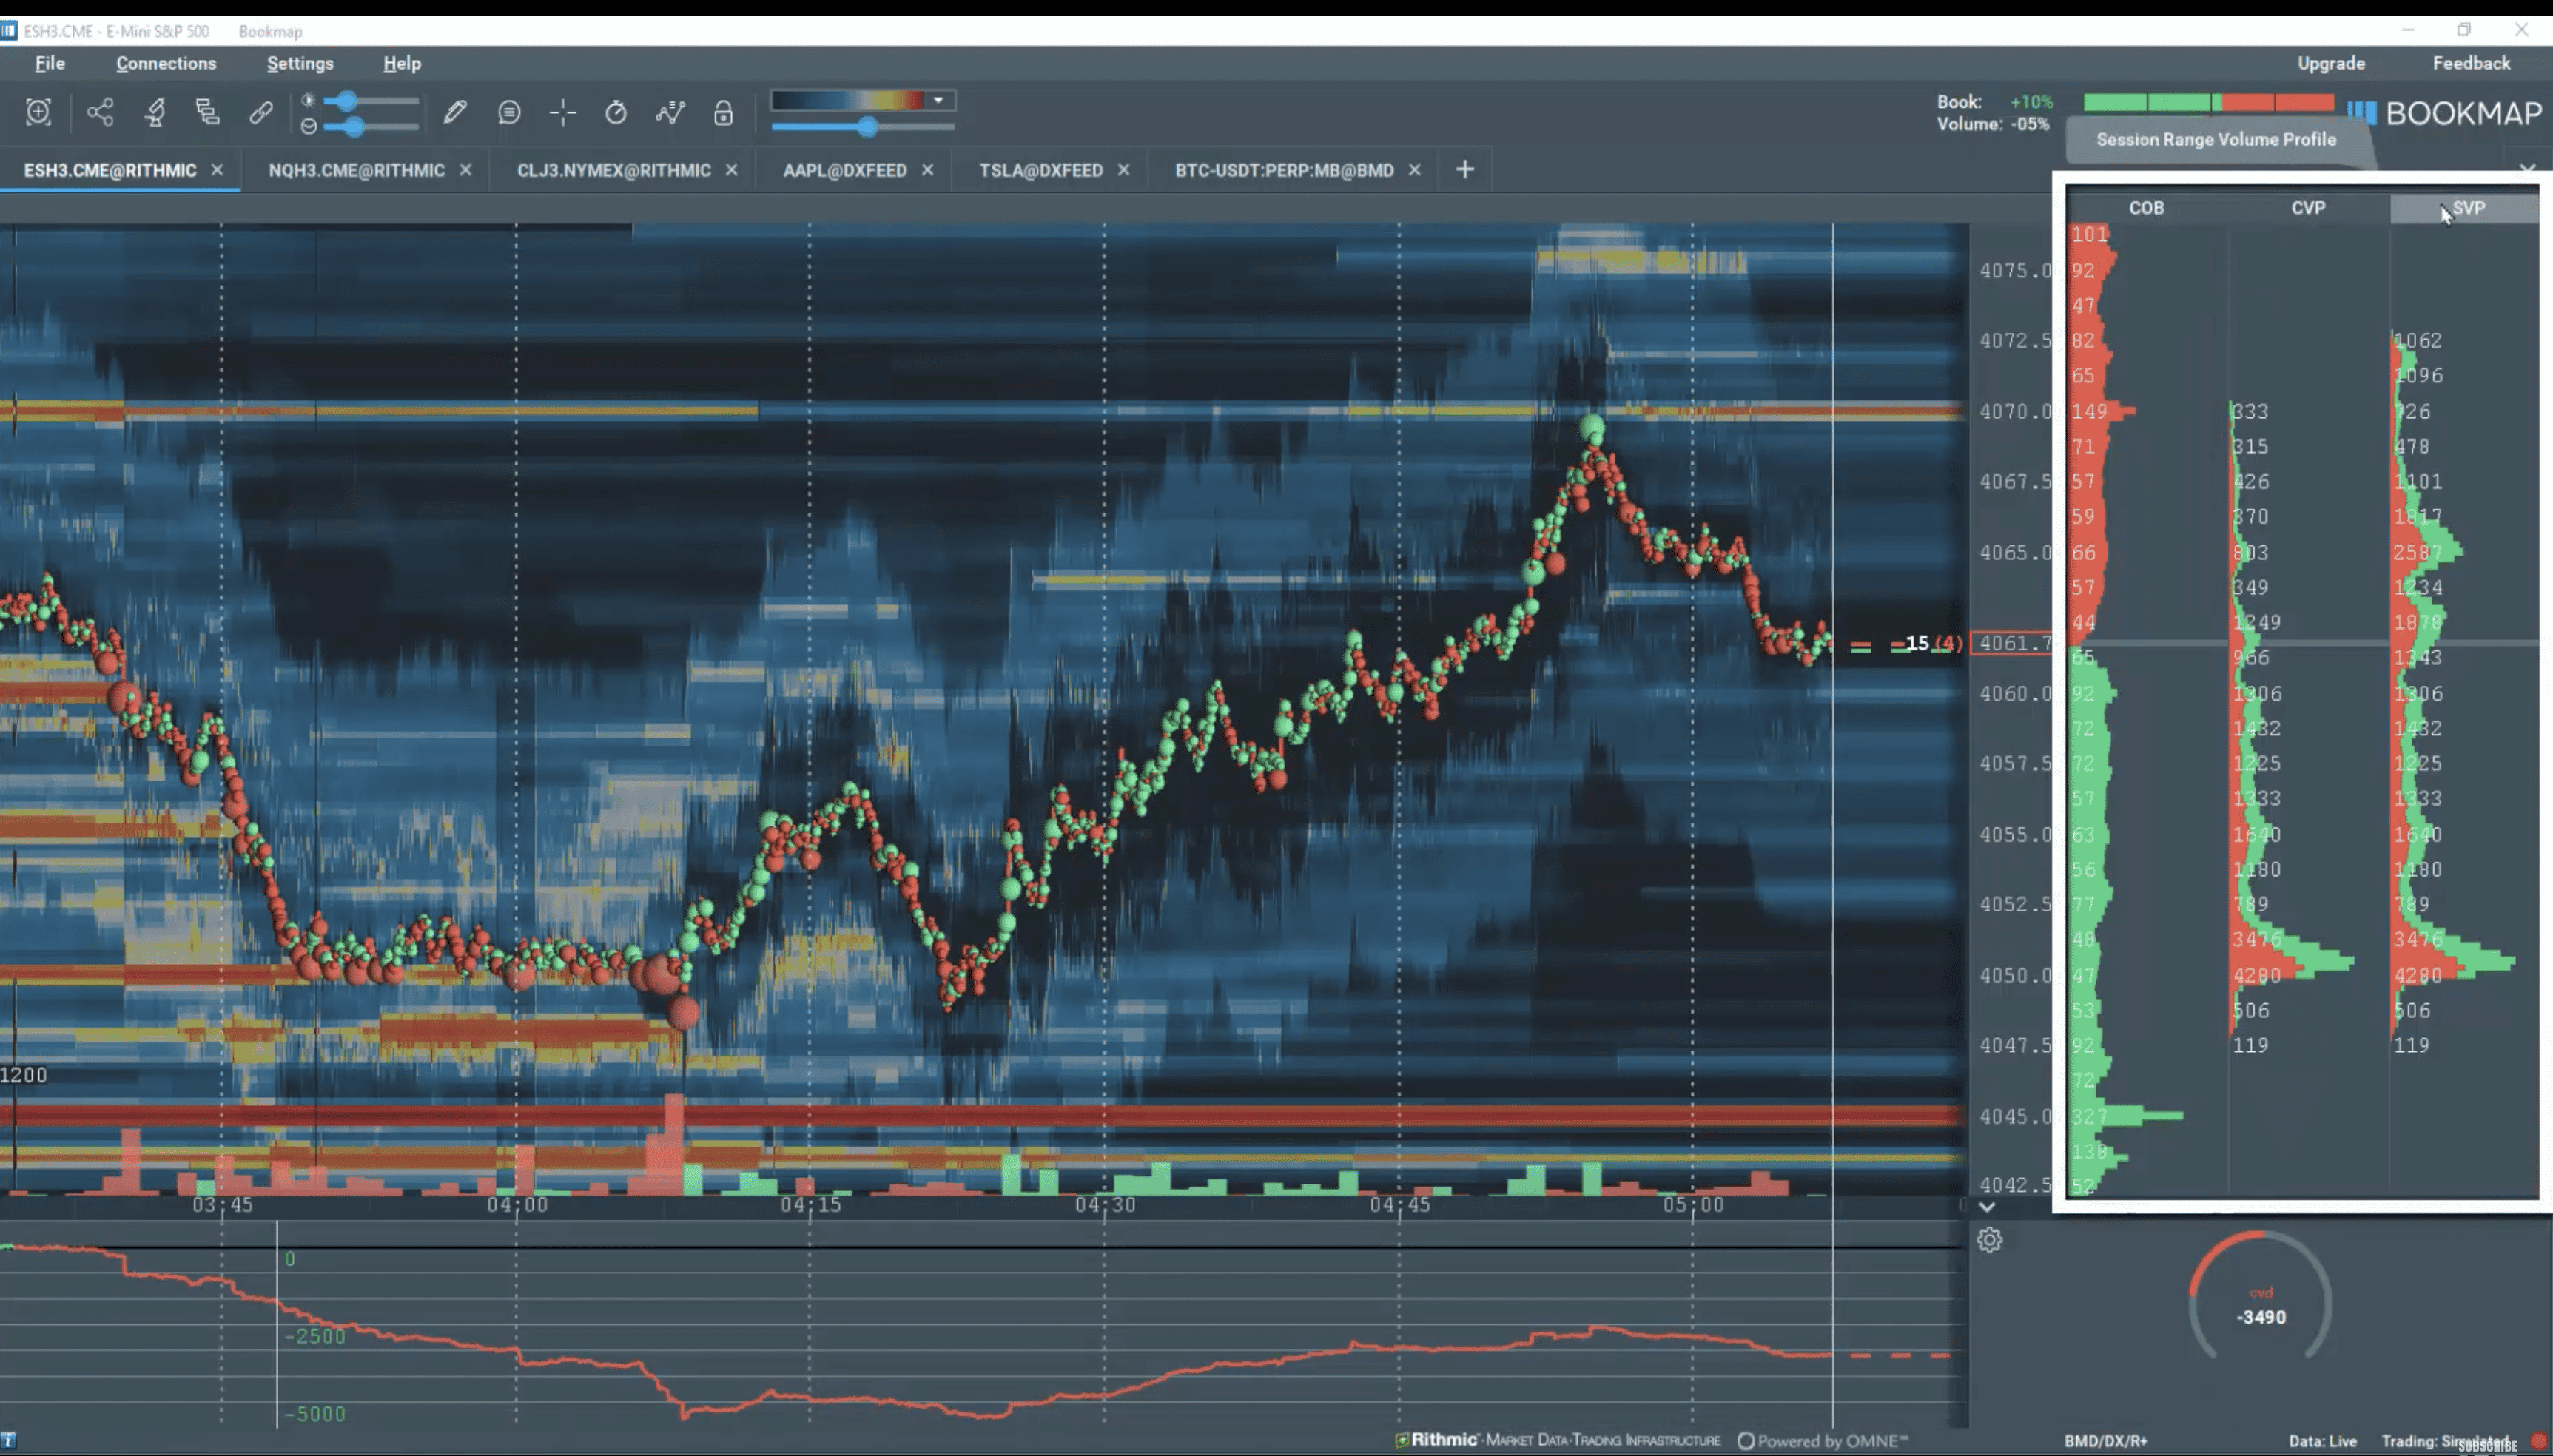Open the heatmap color scheme dropdown
2553x1456 pixels.
coord(938,100)
